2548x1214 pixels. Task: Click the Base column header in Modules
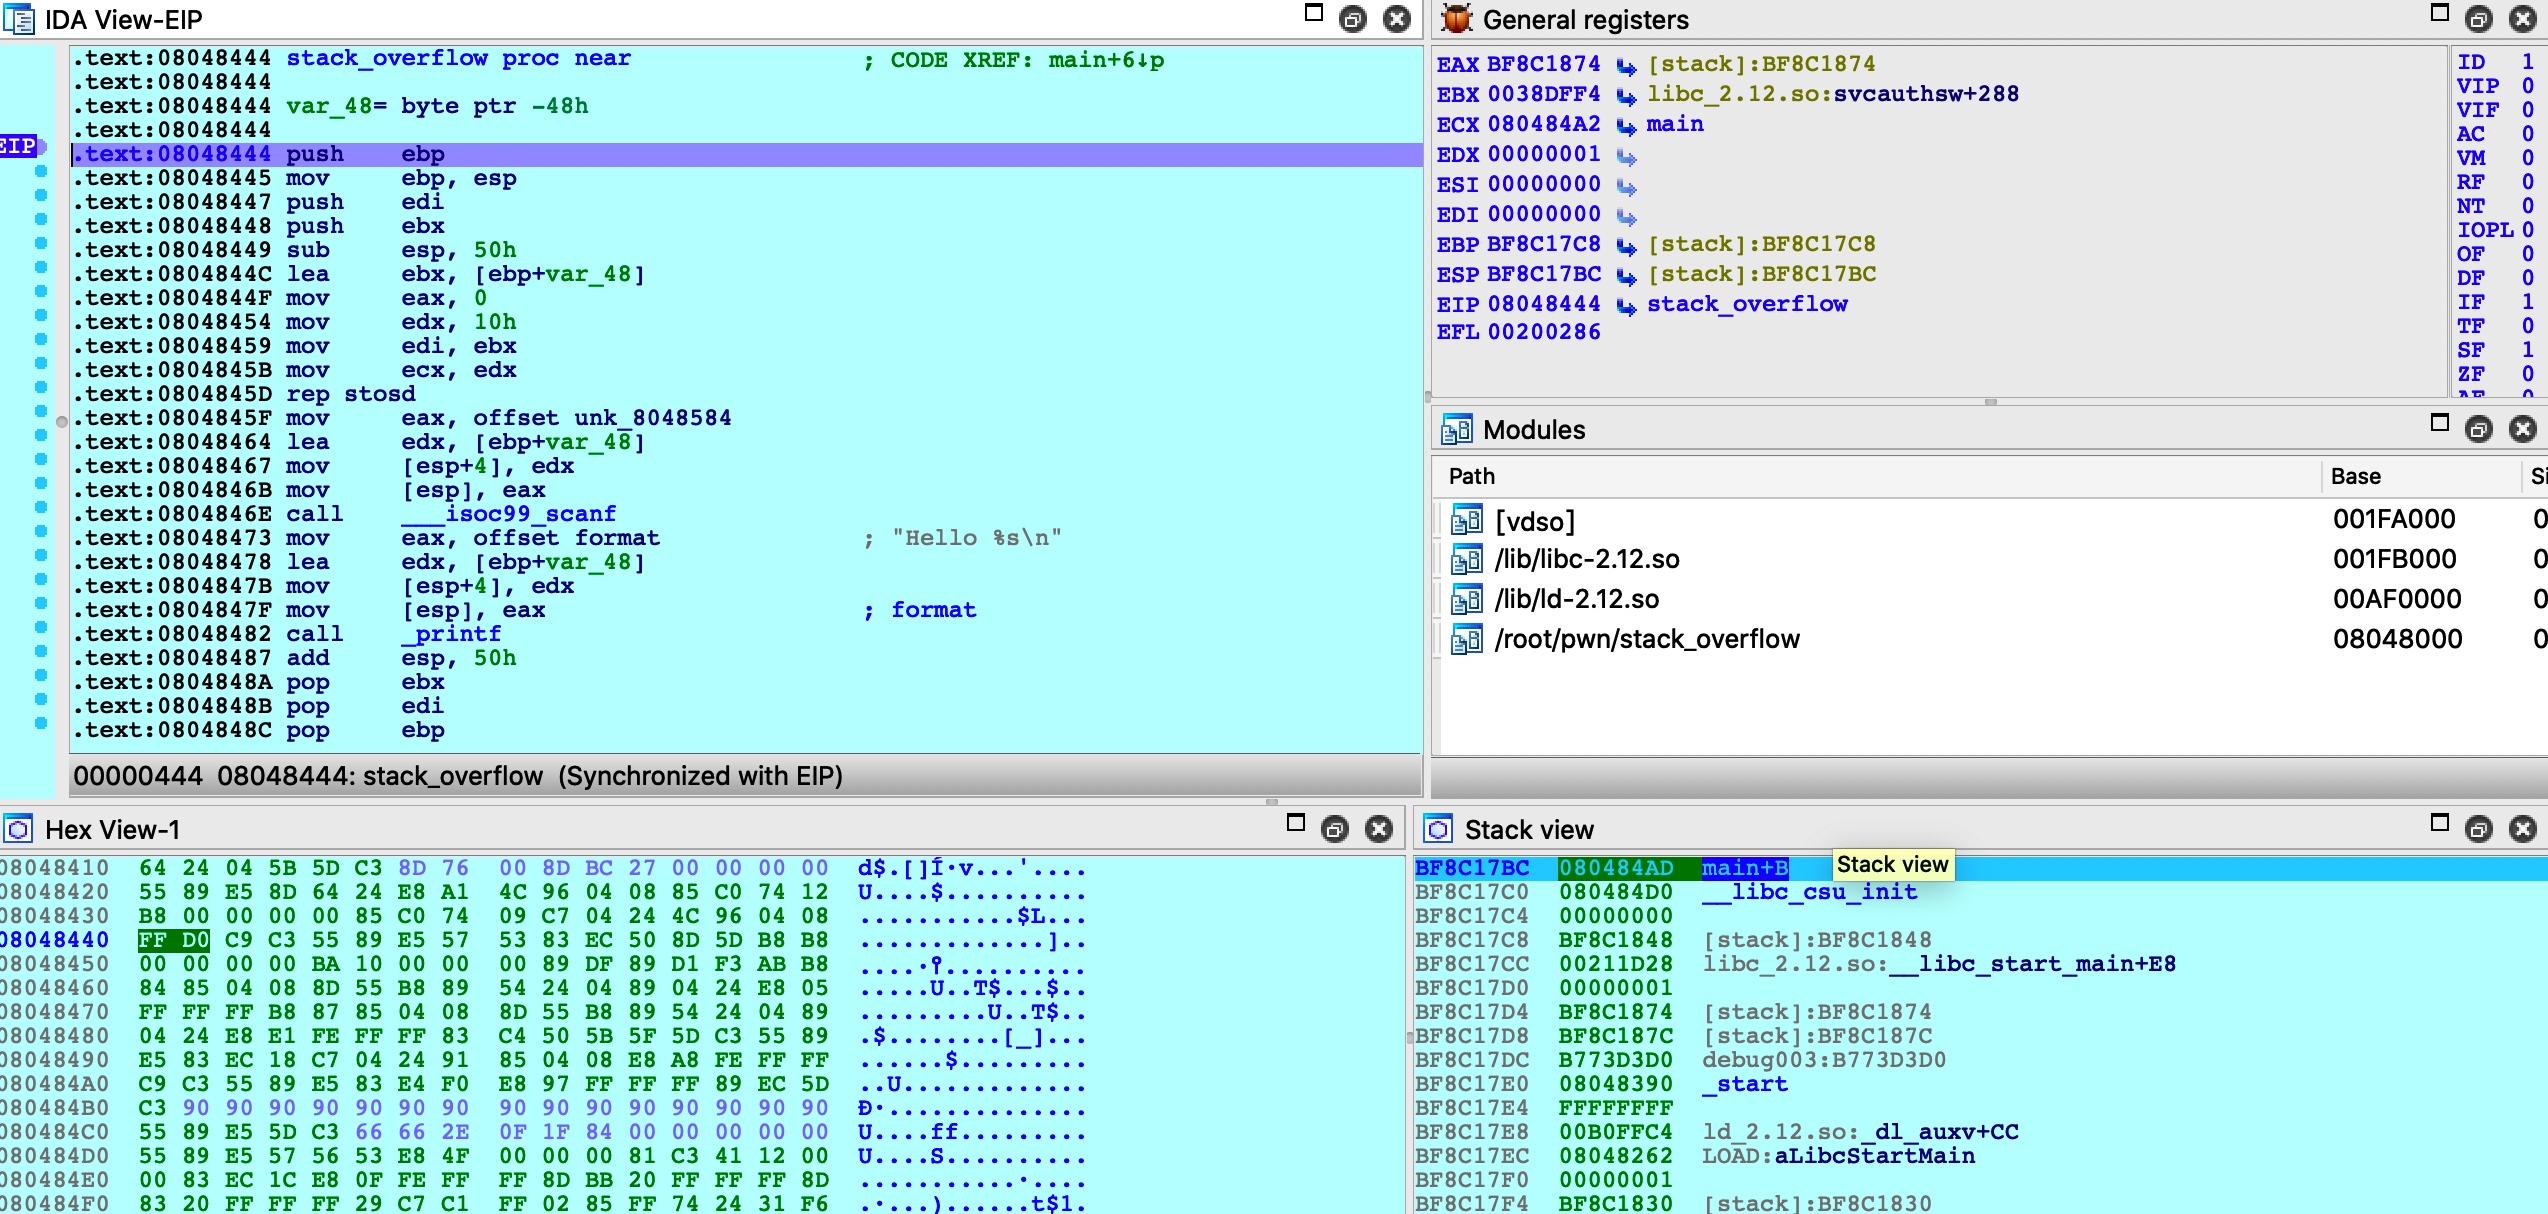coord(2356,476)
